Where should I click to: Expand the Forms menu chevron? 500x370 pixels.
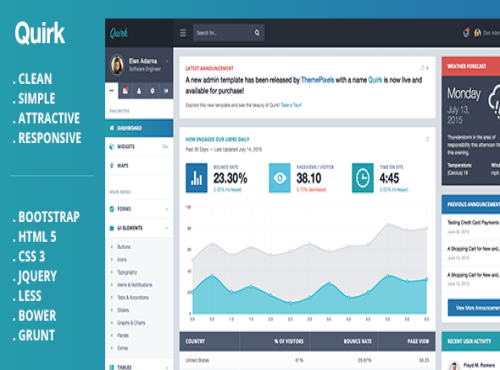167,209
